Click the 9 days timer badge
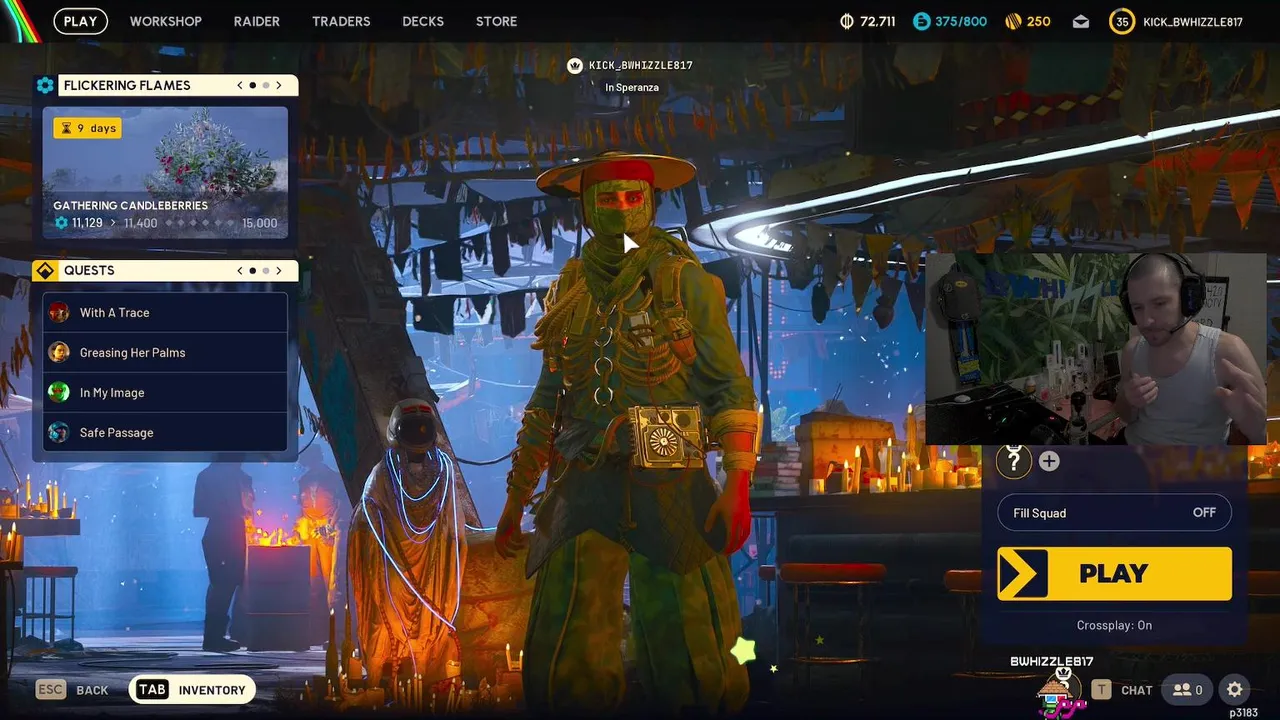 pos(87,128)
